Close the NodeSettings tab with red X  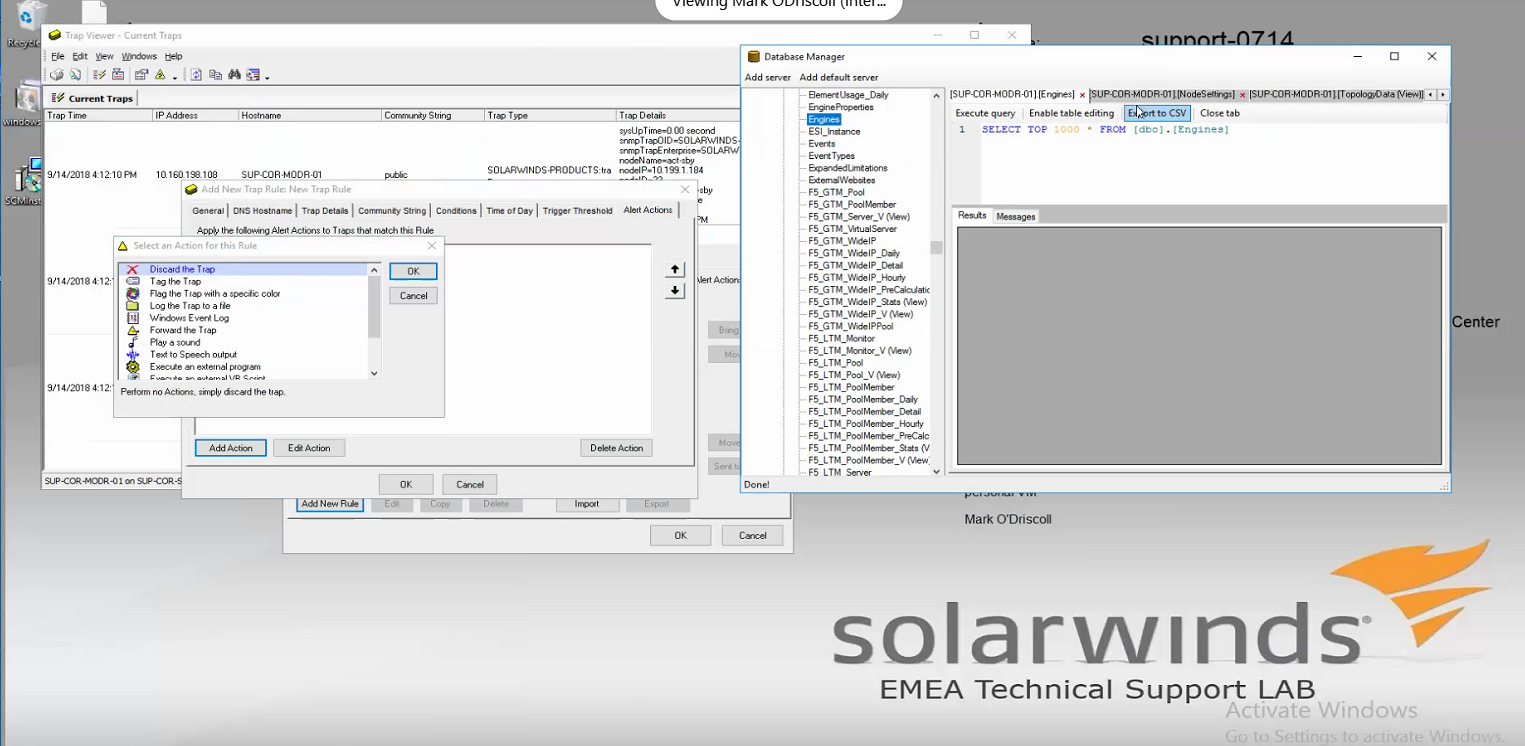(x=1242, y=95)
